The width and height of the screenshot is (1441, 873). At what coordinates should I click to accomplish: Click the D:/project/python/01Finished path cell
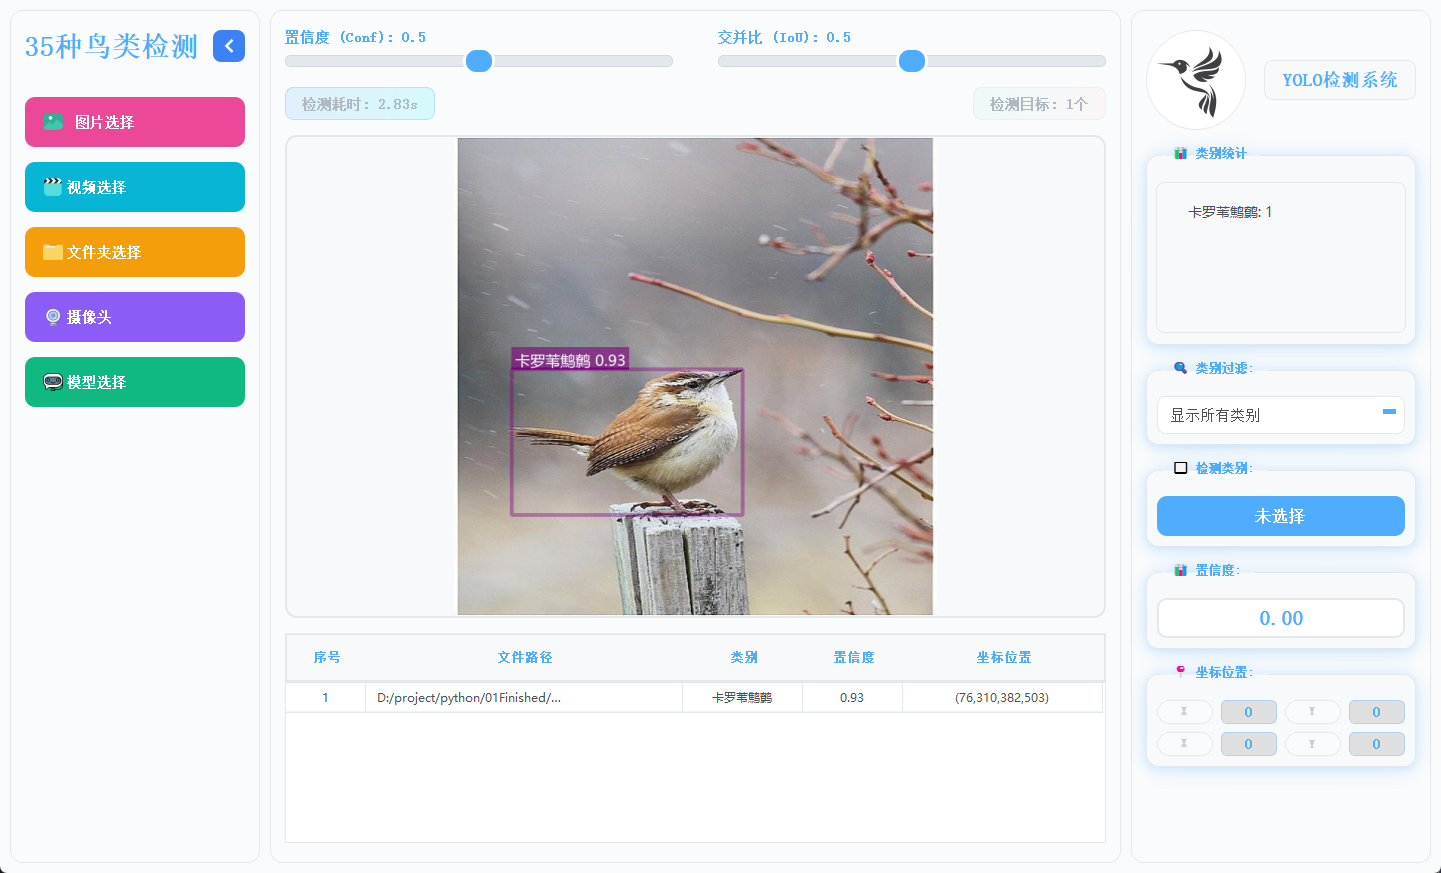524,698
